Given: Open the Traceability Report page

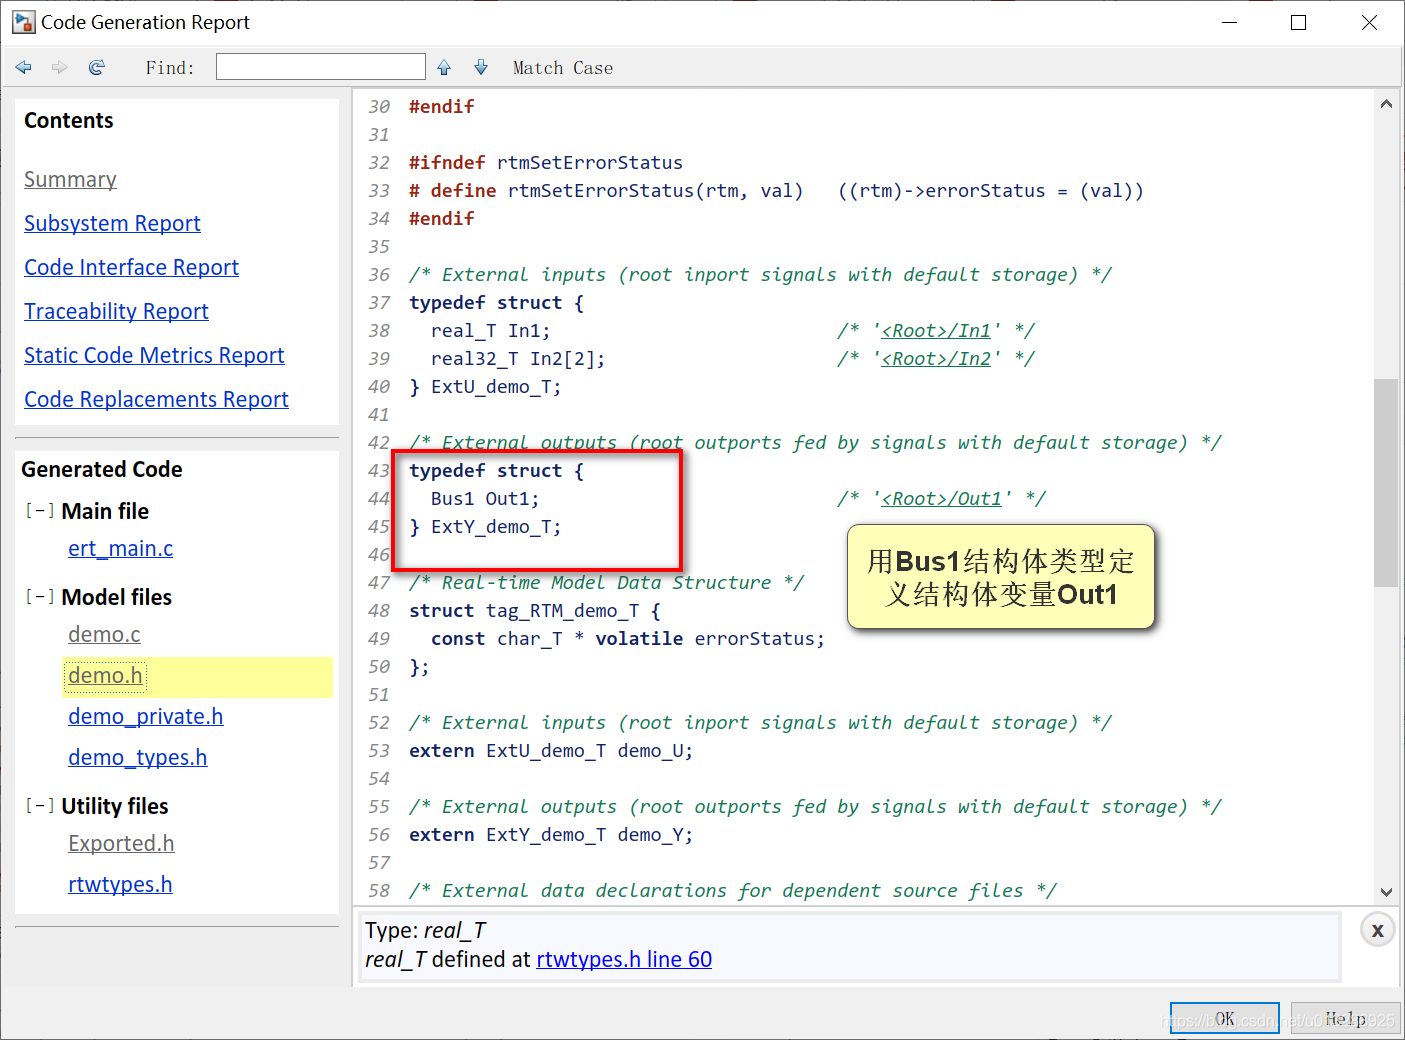Looking at the screenshot, I should pos(116,311).
